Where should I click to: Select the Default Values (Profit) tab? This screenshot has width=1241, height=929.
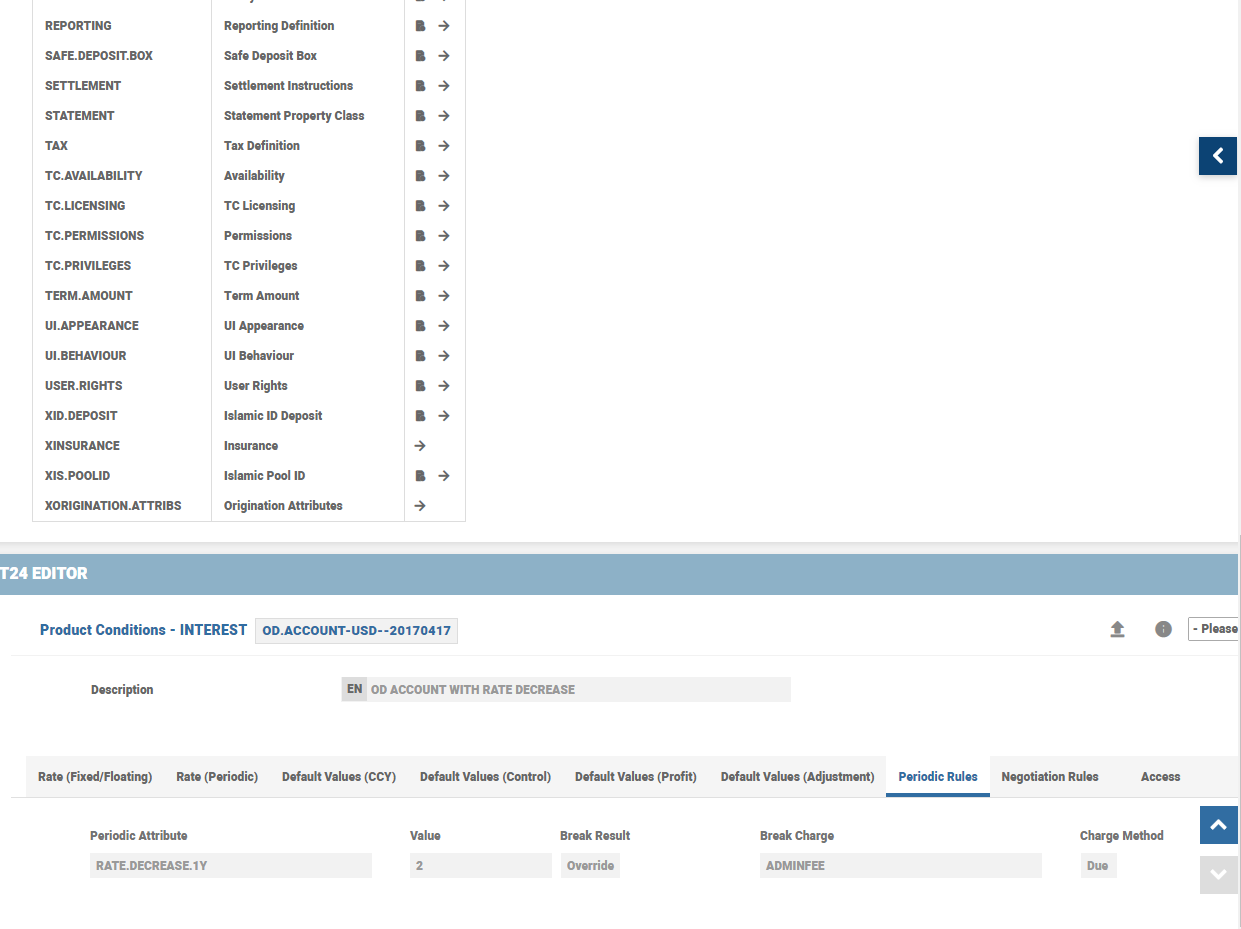click(x=635, y=777)
